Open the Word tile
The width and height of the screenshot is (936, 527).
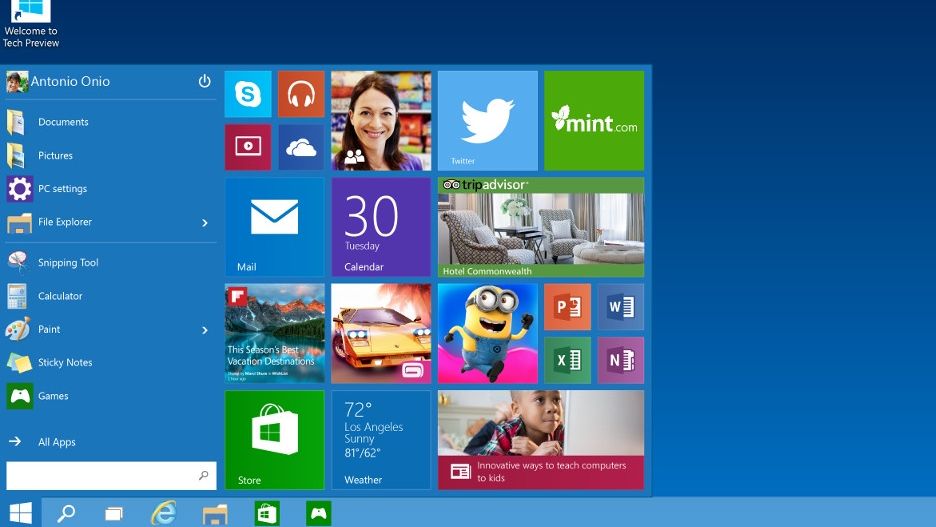621,307
